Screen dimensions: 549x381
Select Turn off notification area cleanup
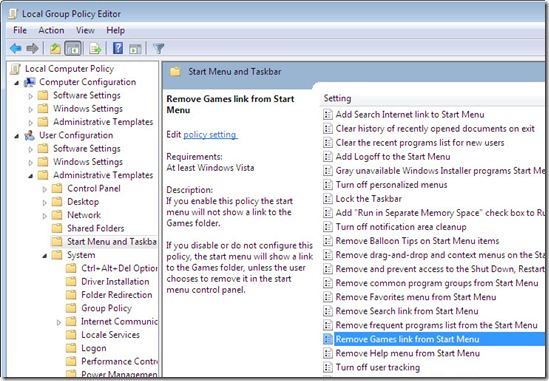click(401, 227)
